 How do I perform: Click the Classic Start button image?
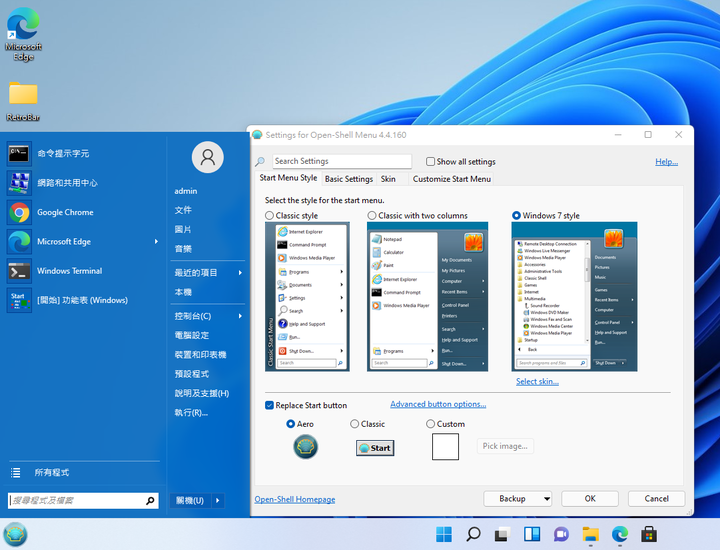375,448
